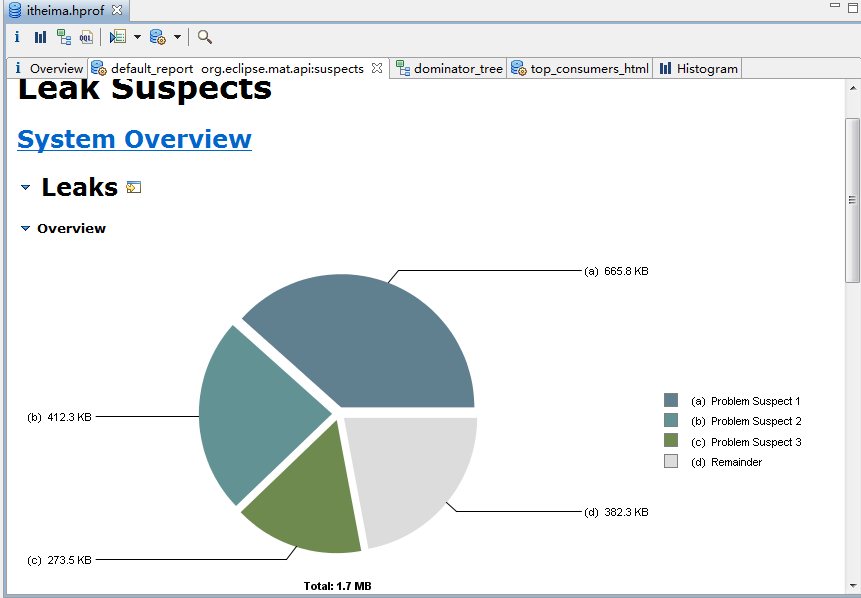Open the dominator tree toolbar icon
861x598 pixels.
[x=64, y=37]
